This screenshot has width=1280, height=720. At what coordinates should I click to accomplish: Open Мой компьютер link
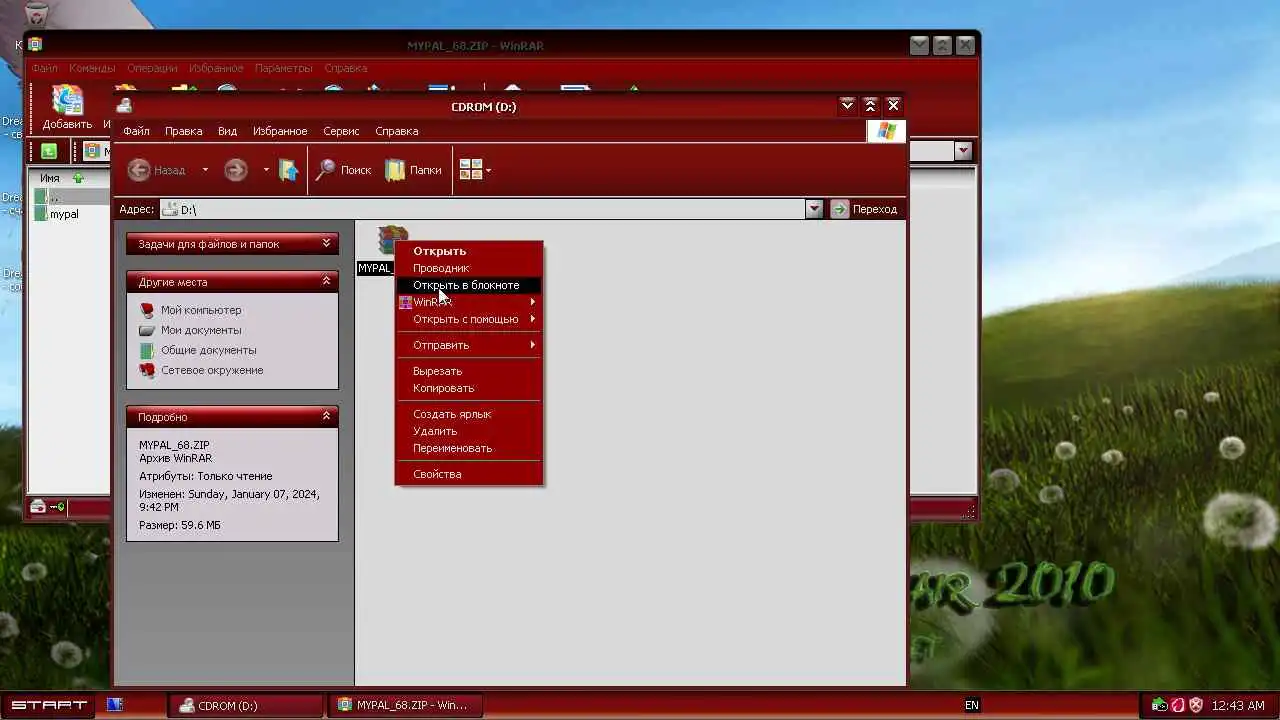201,310
